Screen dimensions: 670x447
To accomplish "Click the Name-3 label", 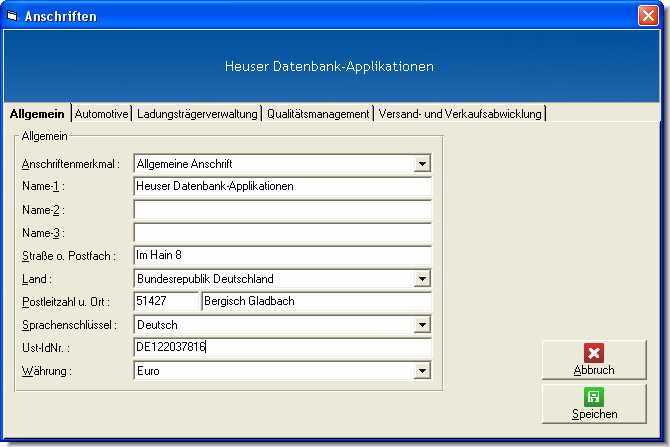I will [x=43, y=233].
